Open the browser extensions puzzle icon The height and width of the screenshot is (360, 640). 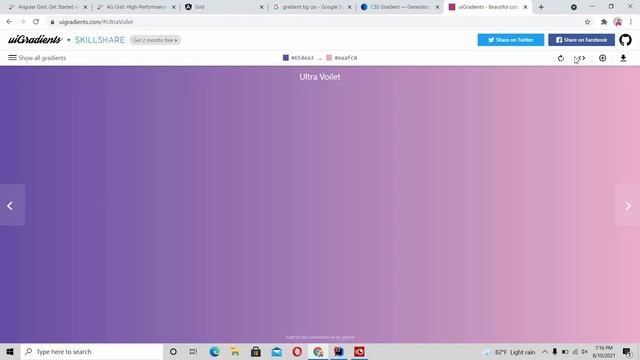(604, 22)
